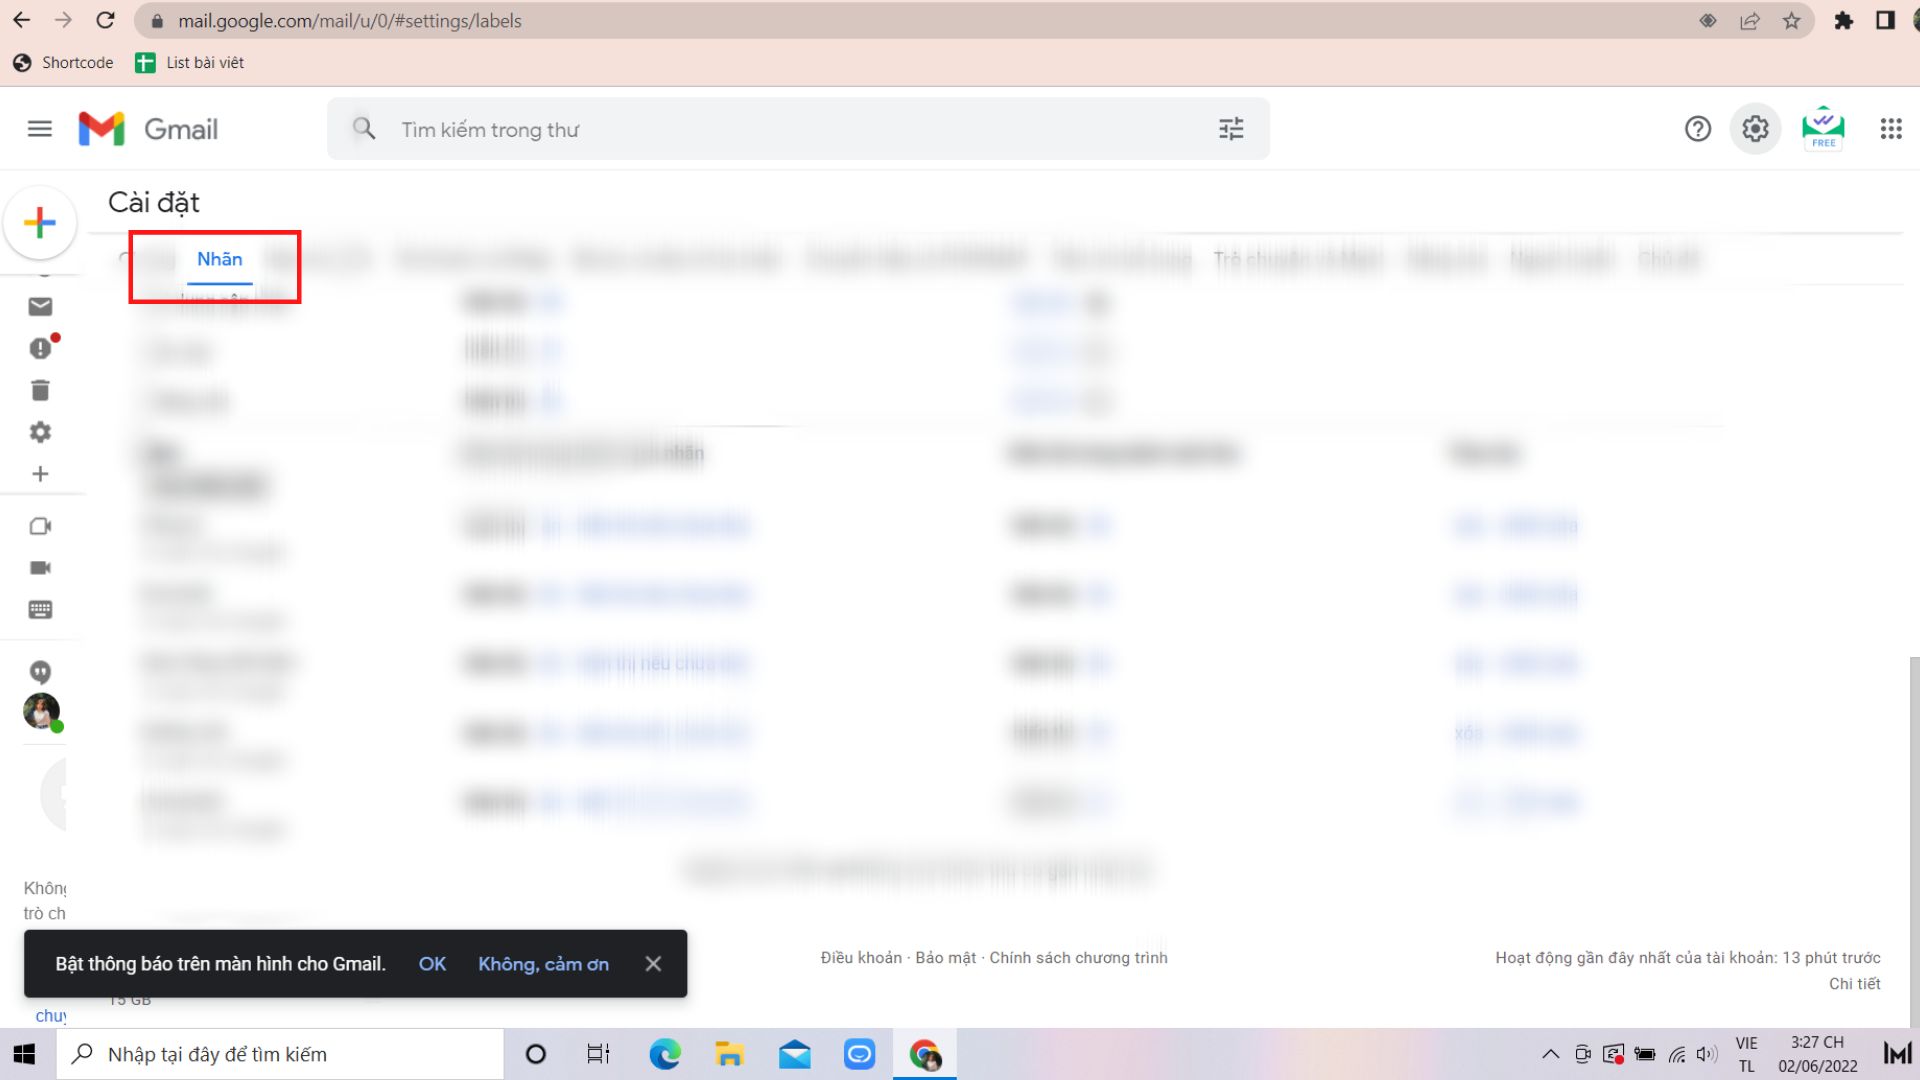The width and height of the screenshot is (1920, 1080).
Task: Open the Google apps grid
Action: [1890, 129]
